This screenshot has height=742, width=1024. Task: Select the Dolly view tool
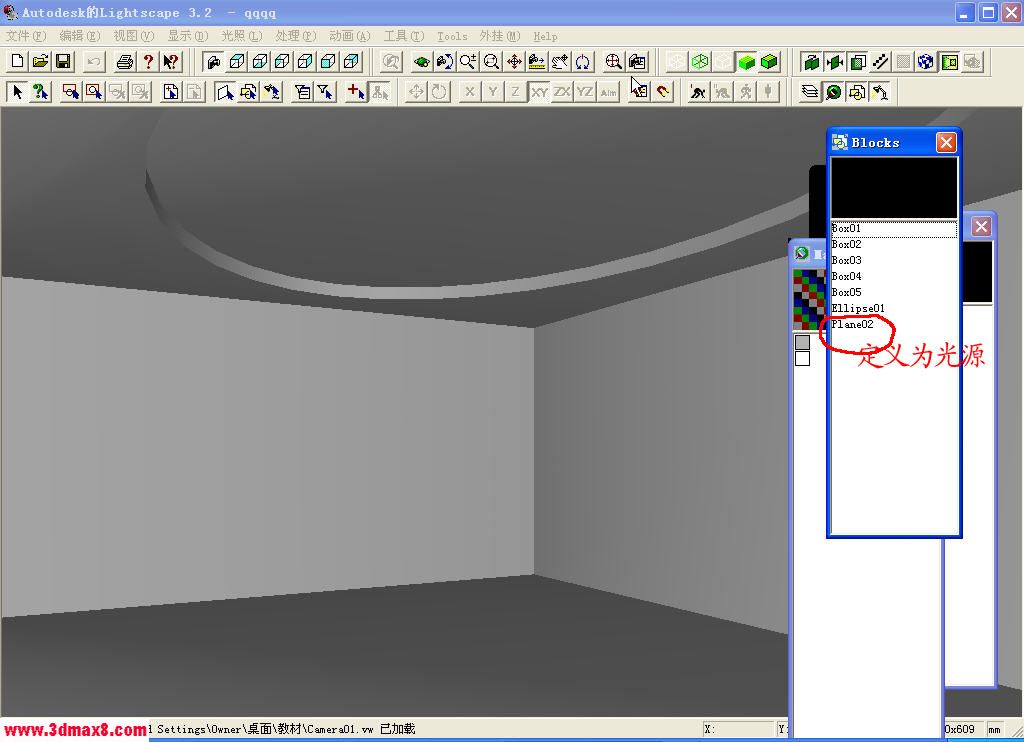click(x=537, y=61)
